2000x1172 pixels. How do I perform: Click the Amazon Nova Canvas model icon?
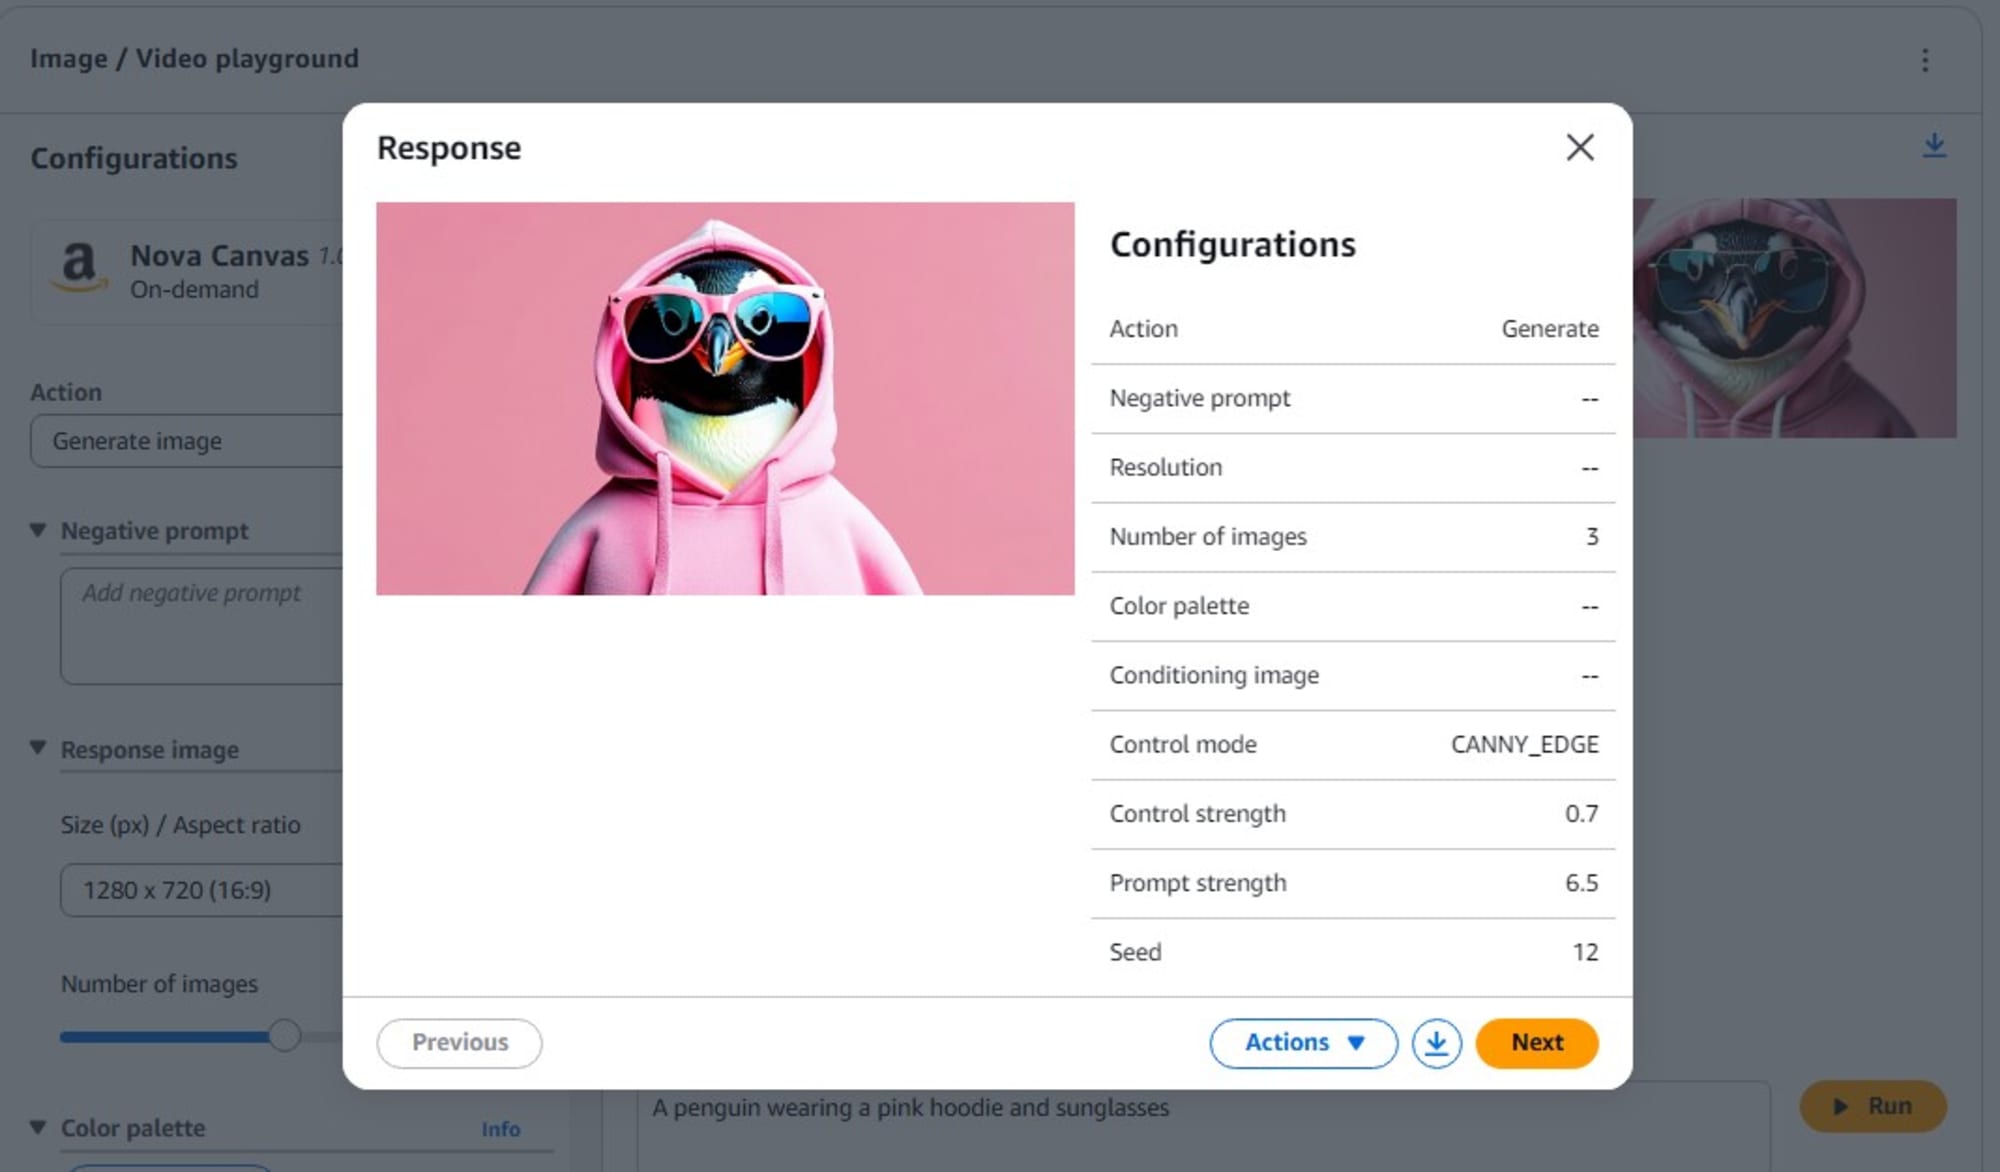(77, 269)
